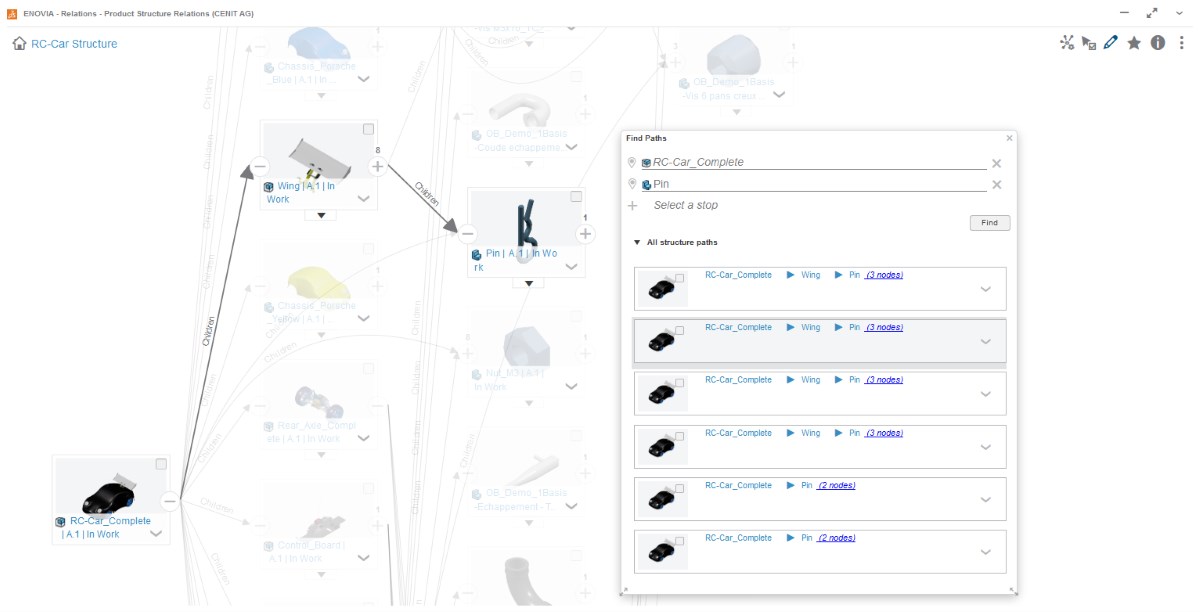Image resolution: width=1200 pixels, height=612 pixels.
Task: Expand relations on Pin node's plus button
Action: pos(585,235)
